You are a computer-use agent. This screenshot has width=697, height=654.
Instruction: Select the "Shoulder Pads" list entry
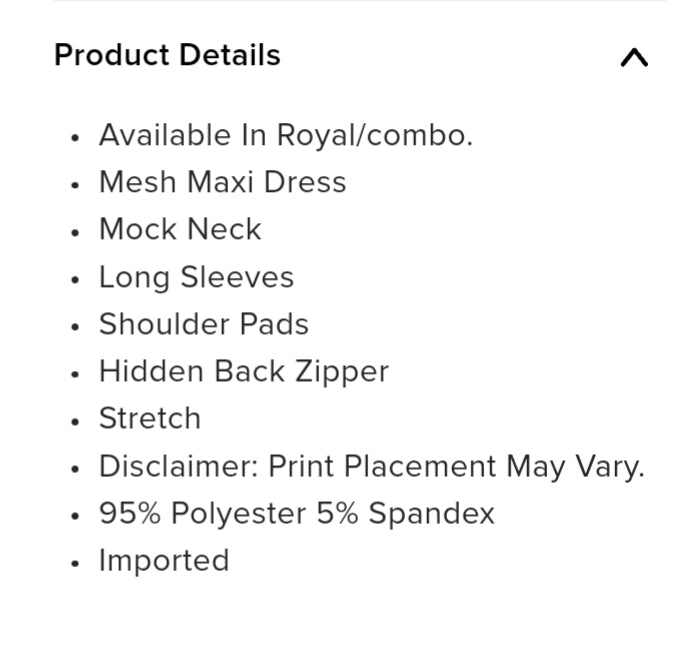(x=203, y=324)
